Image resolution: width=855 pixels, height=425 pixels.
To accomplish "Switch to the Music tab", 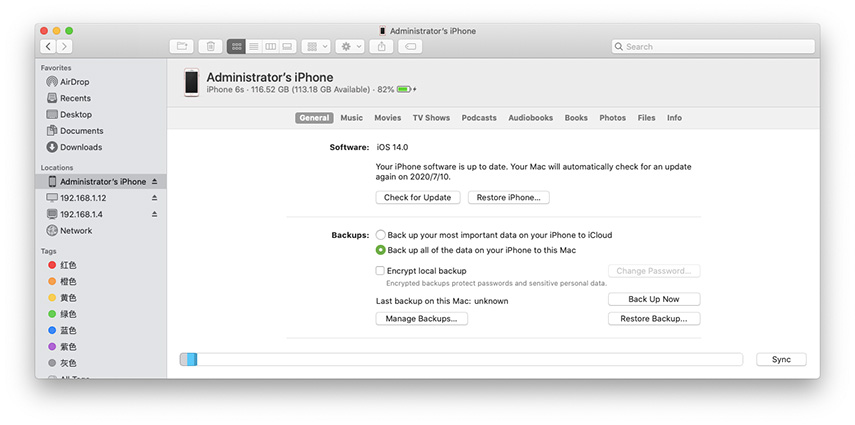I will coord(352,118).
